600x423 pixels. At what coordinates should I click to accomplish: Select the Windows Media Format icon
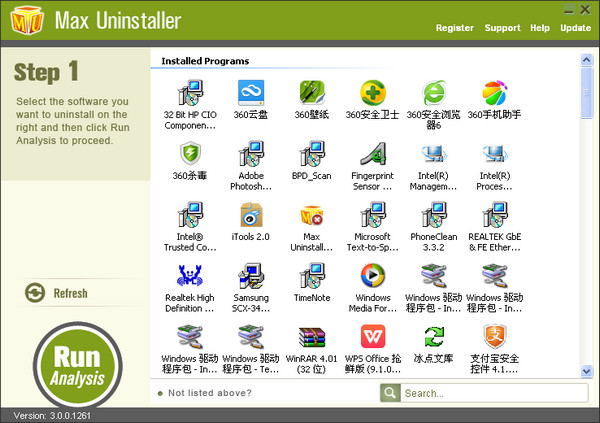(373, 276)
